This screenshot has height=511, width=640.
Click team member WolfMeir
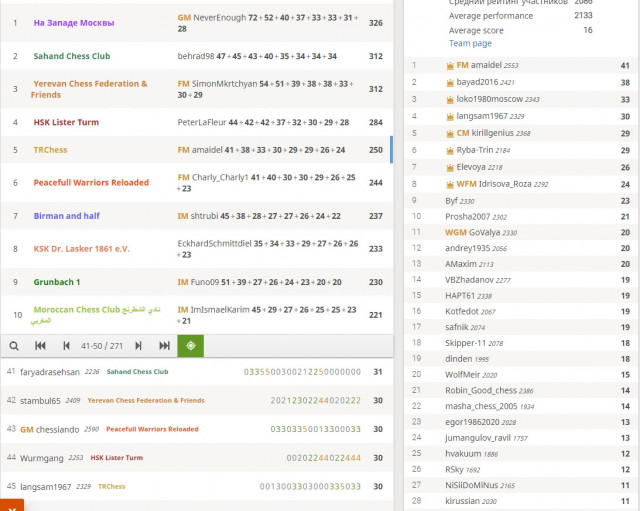pyautogui.click(x=462, y=375)
